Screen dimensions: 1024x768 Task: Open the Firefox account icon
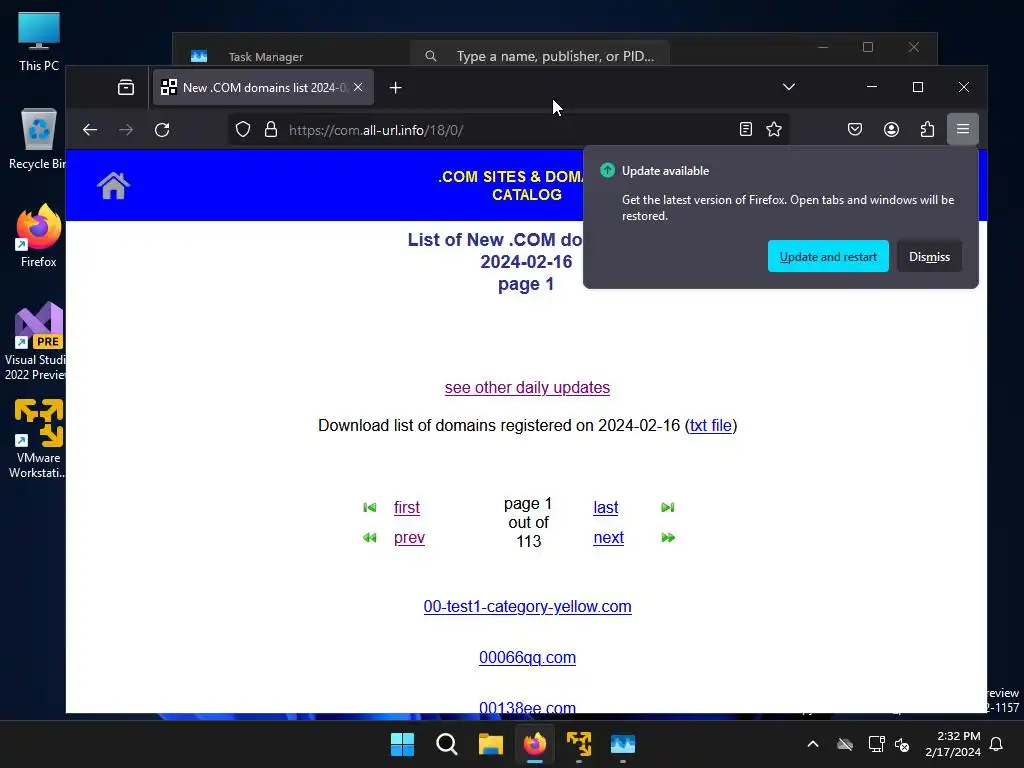click(x=891, y=129)
